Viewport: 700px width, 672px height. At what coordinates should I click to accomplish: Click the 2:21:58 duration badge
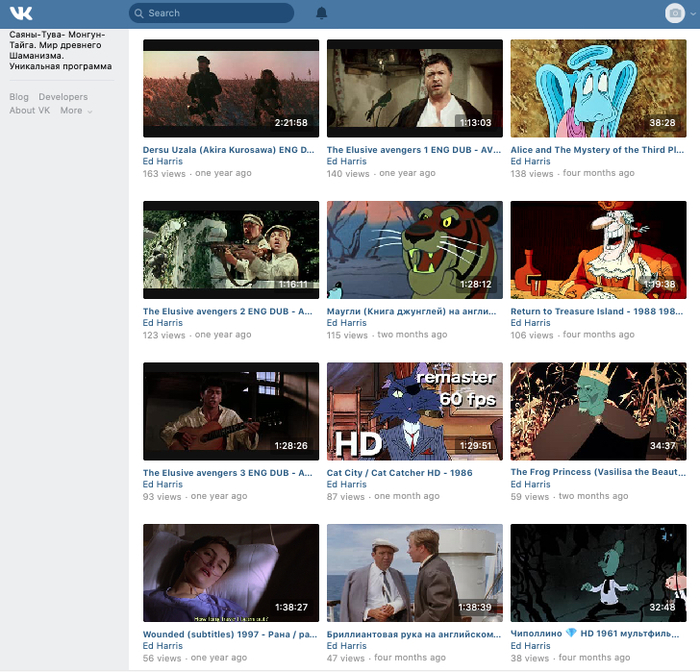291,122
